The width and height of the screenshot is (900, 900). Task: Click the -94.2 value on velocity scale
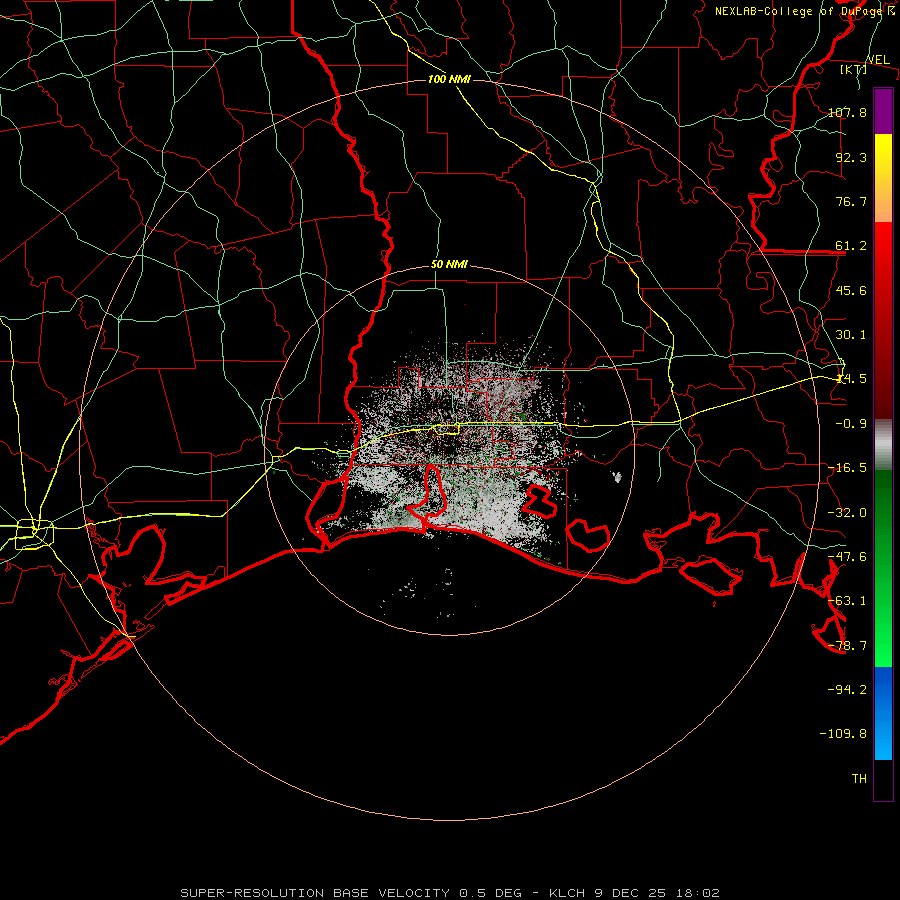tap(847, 689)
